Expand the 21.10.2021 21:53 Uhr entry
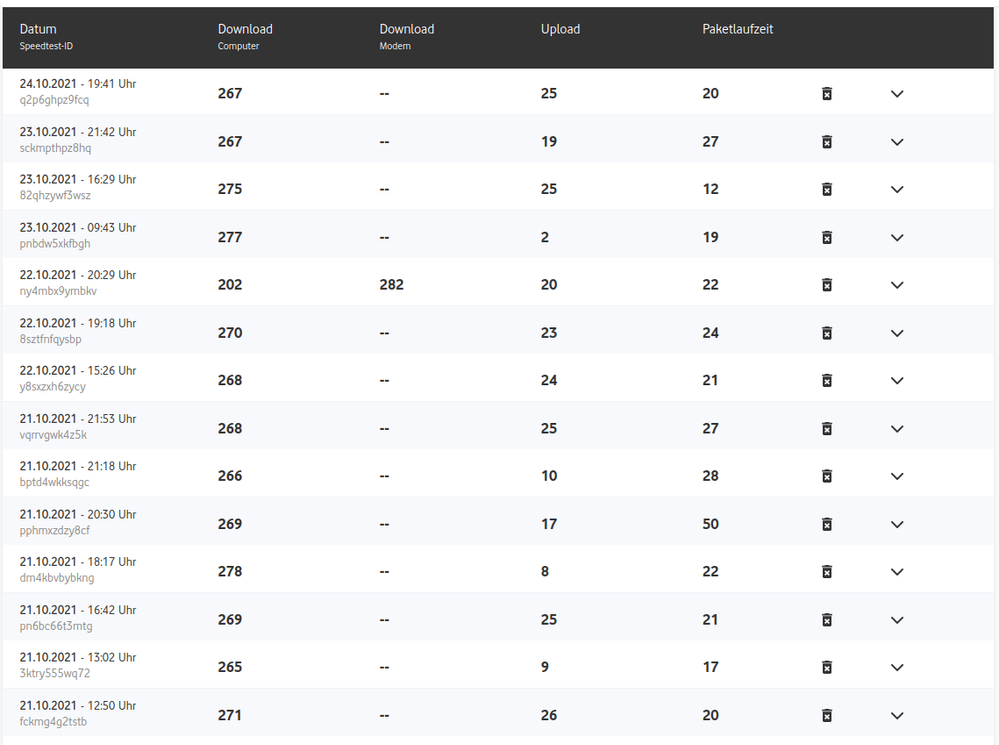The width and height of the screenshot is (999, 745). coord(897,429)
